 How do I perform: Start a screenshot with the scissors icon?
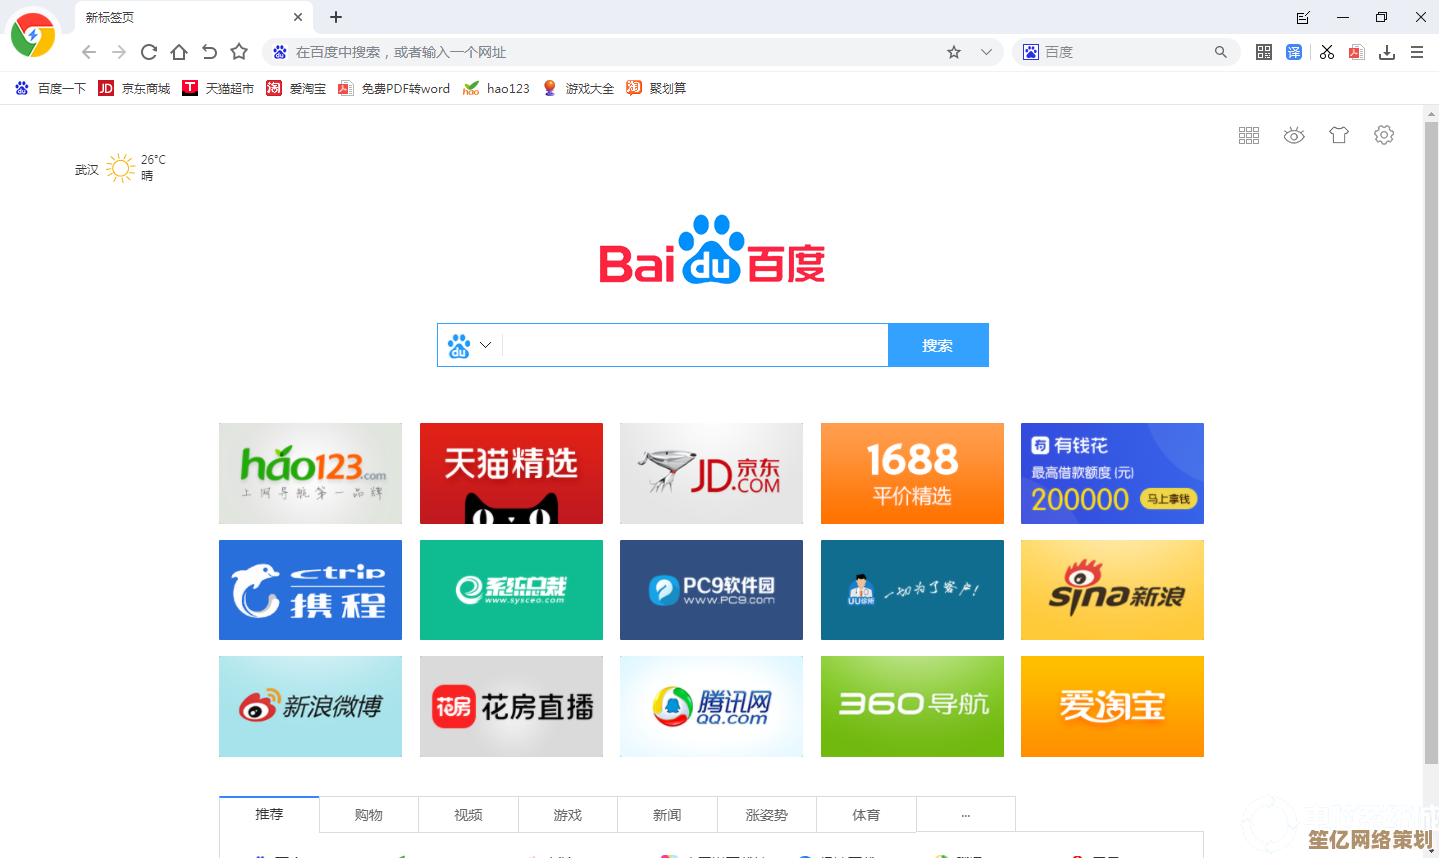pyautogui.click(x=1327, y=52)
